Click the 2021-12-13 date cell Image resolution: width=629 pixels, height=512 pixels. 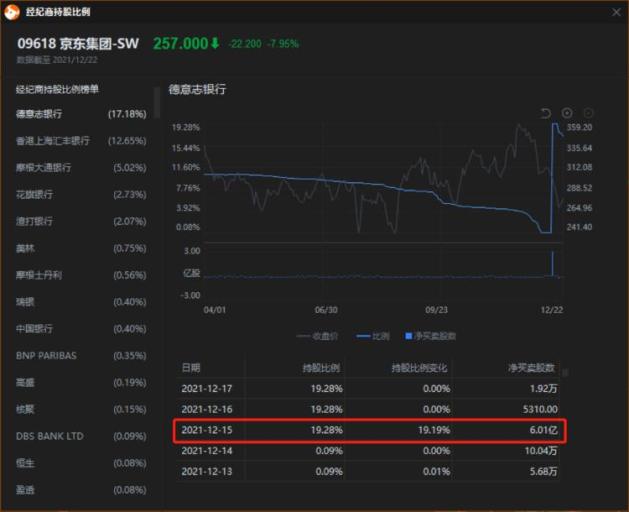[207, 471]
